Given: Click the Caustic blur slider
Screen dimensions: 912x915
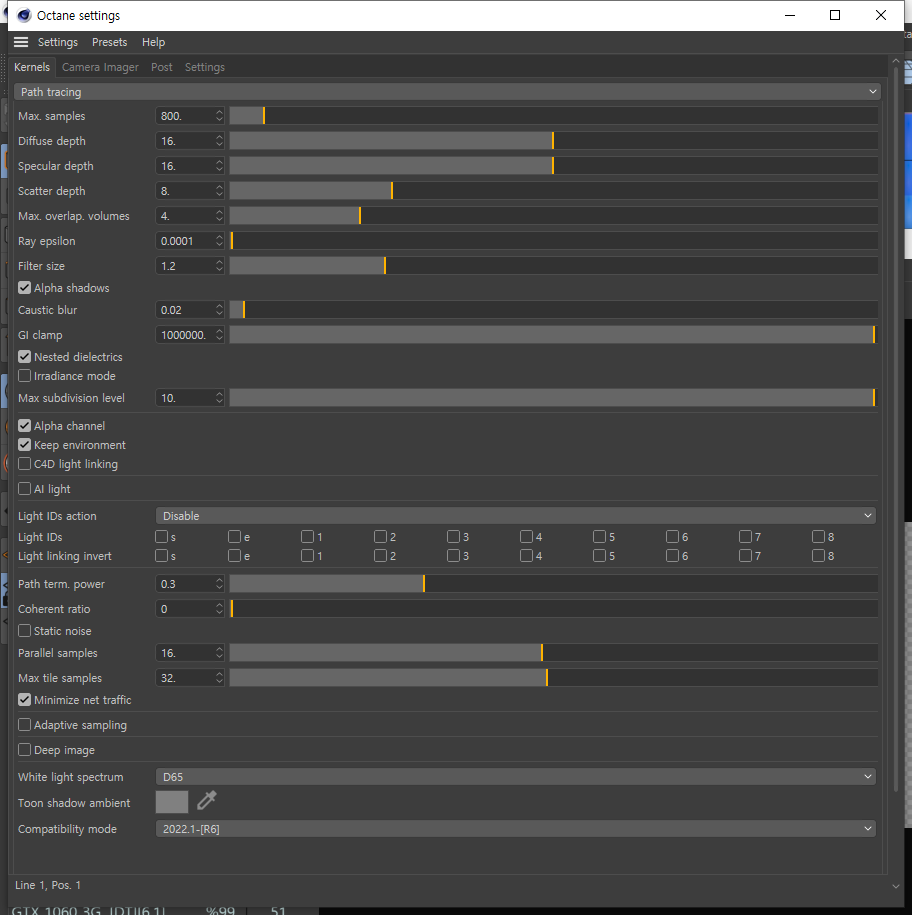Looking at the screenshot, I should 554,310.
